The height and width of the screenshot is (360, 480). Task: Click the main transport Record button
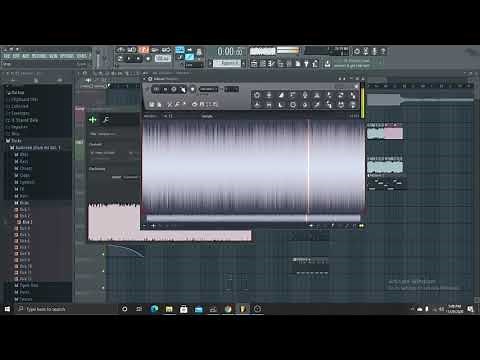tap(148, 59)
